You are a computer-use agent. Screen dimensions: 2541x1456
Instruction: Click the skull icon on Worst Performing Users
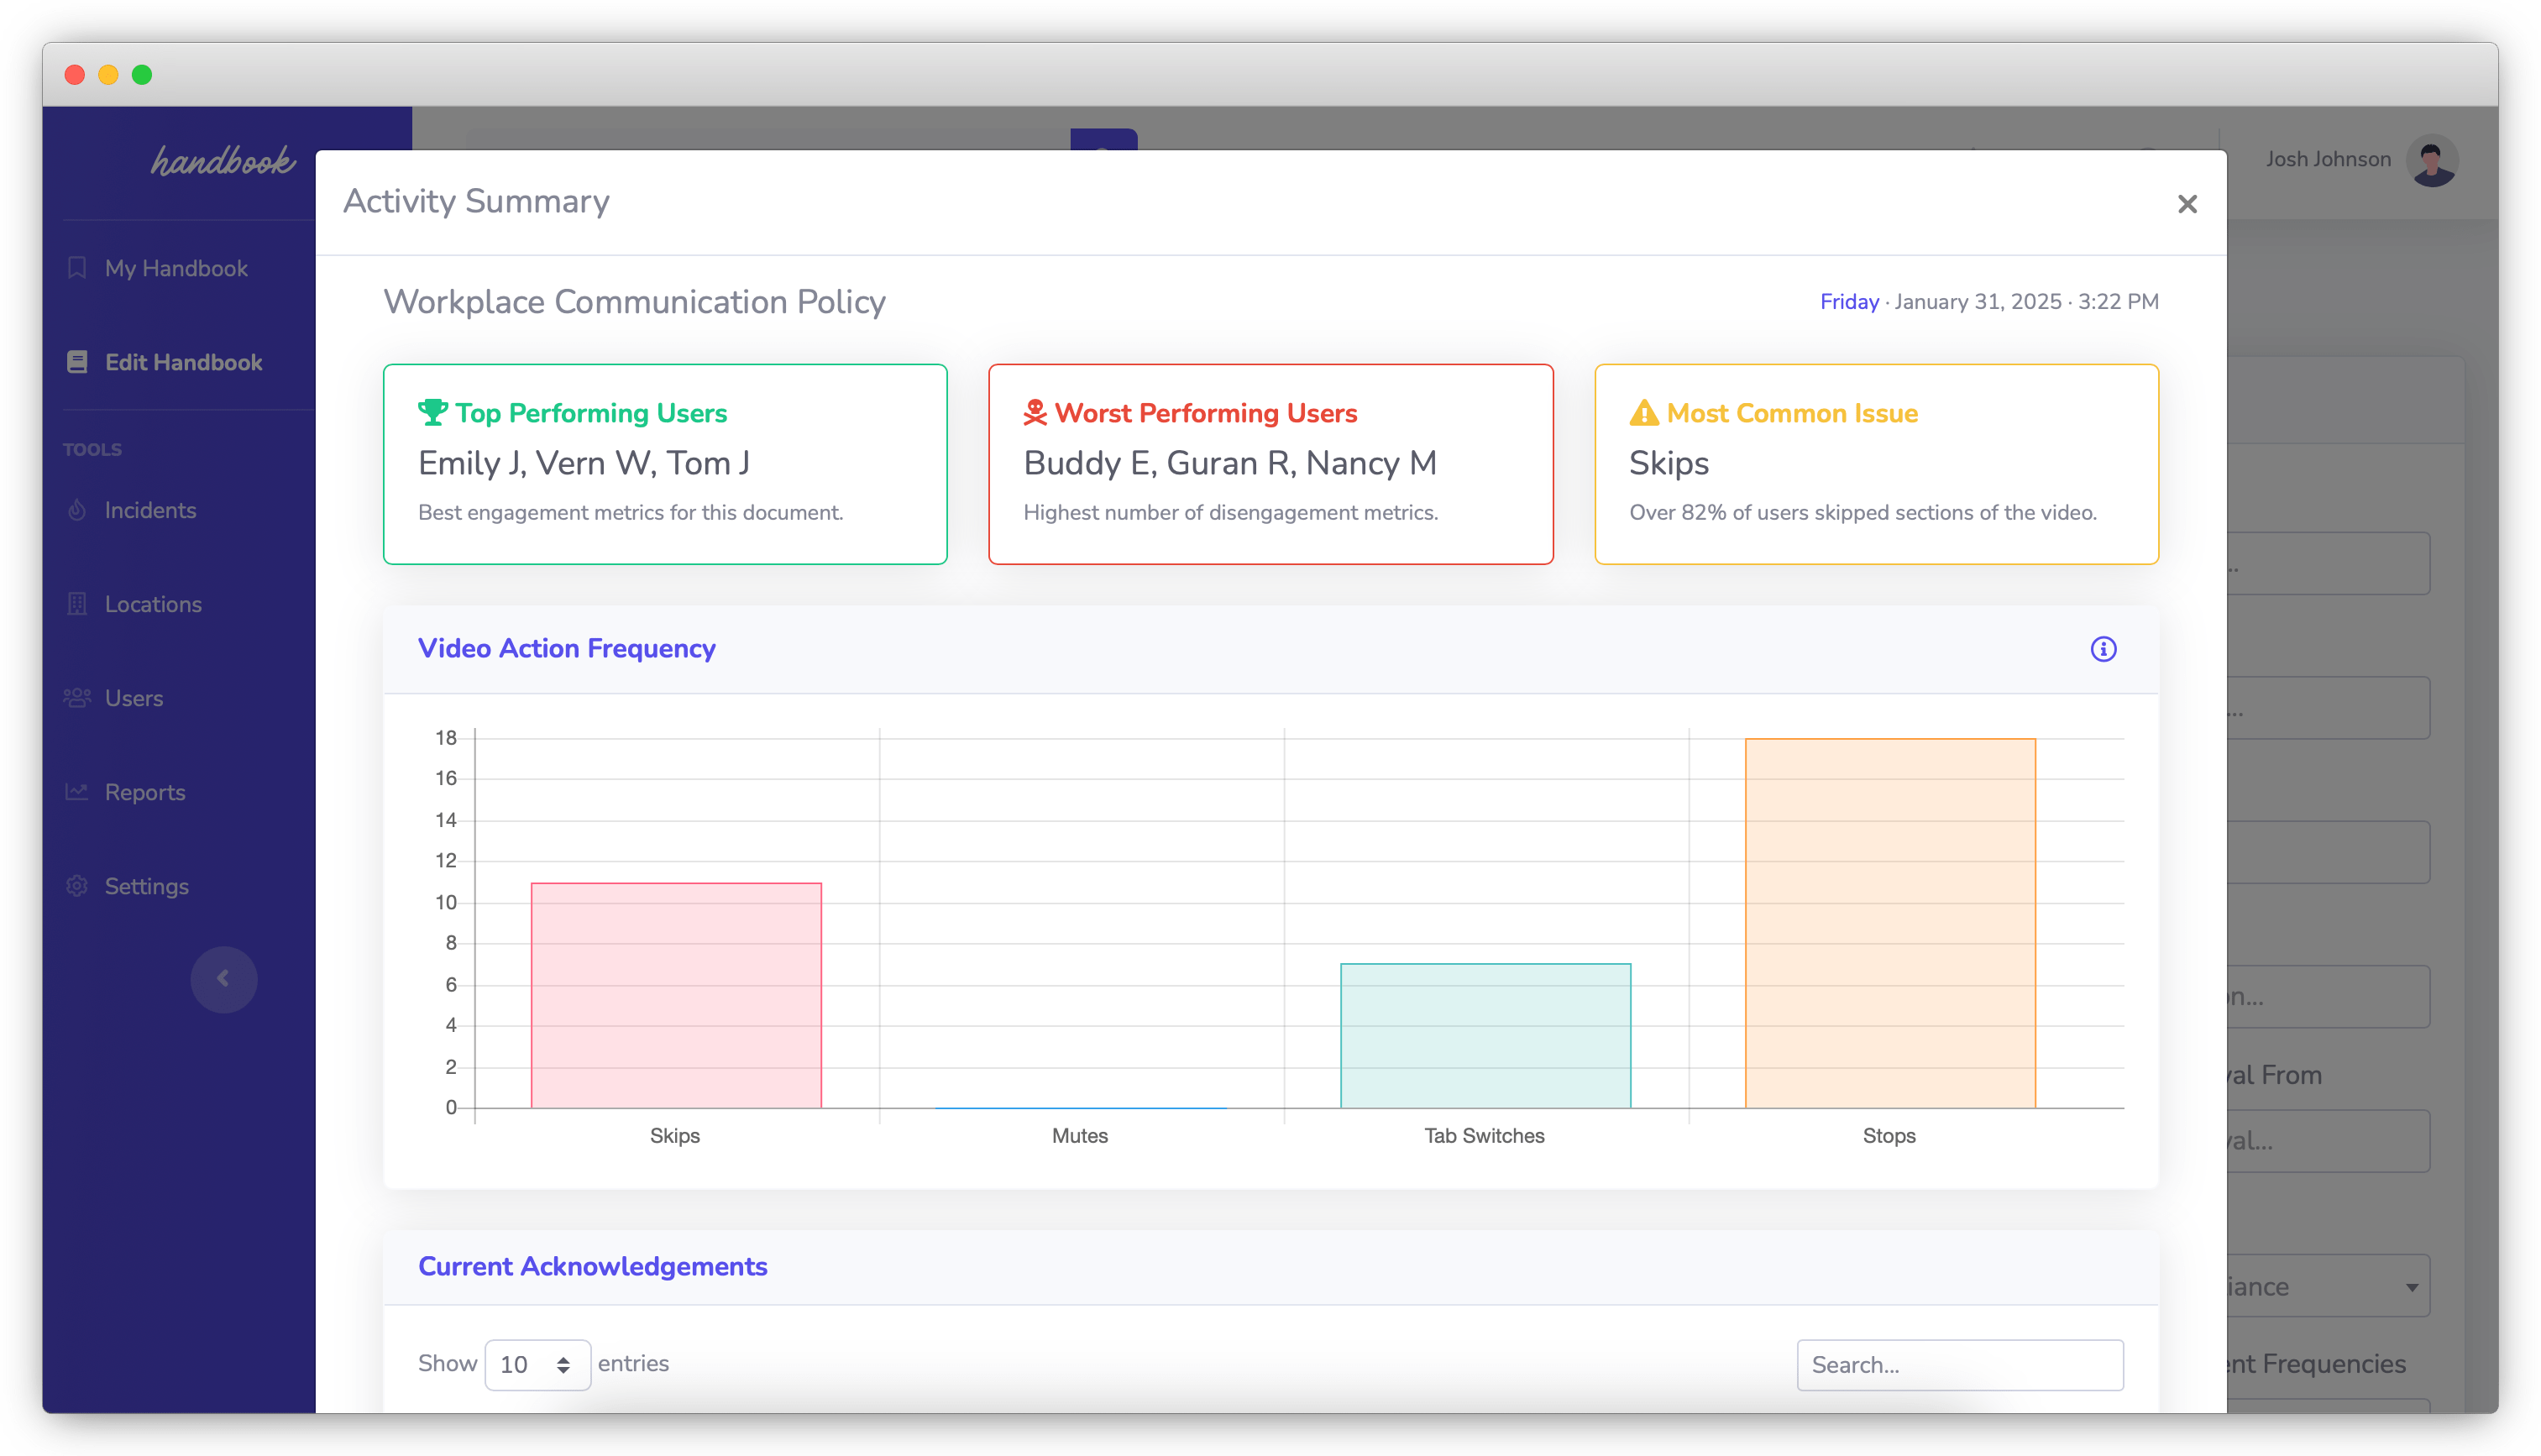(1036, 412)
